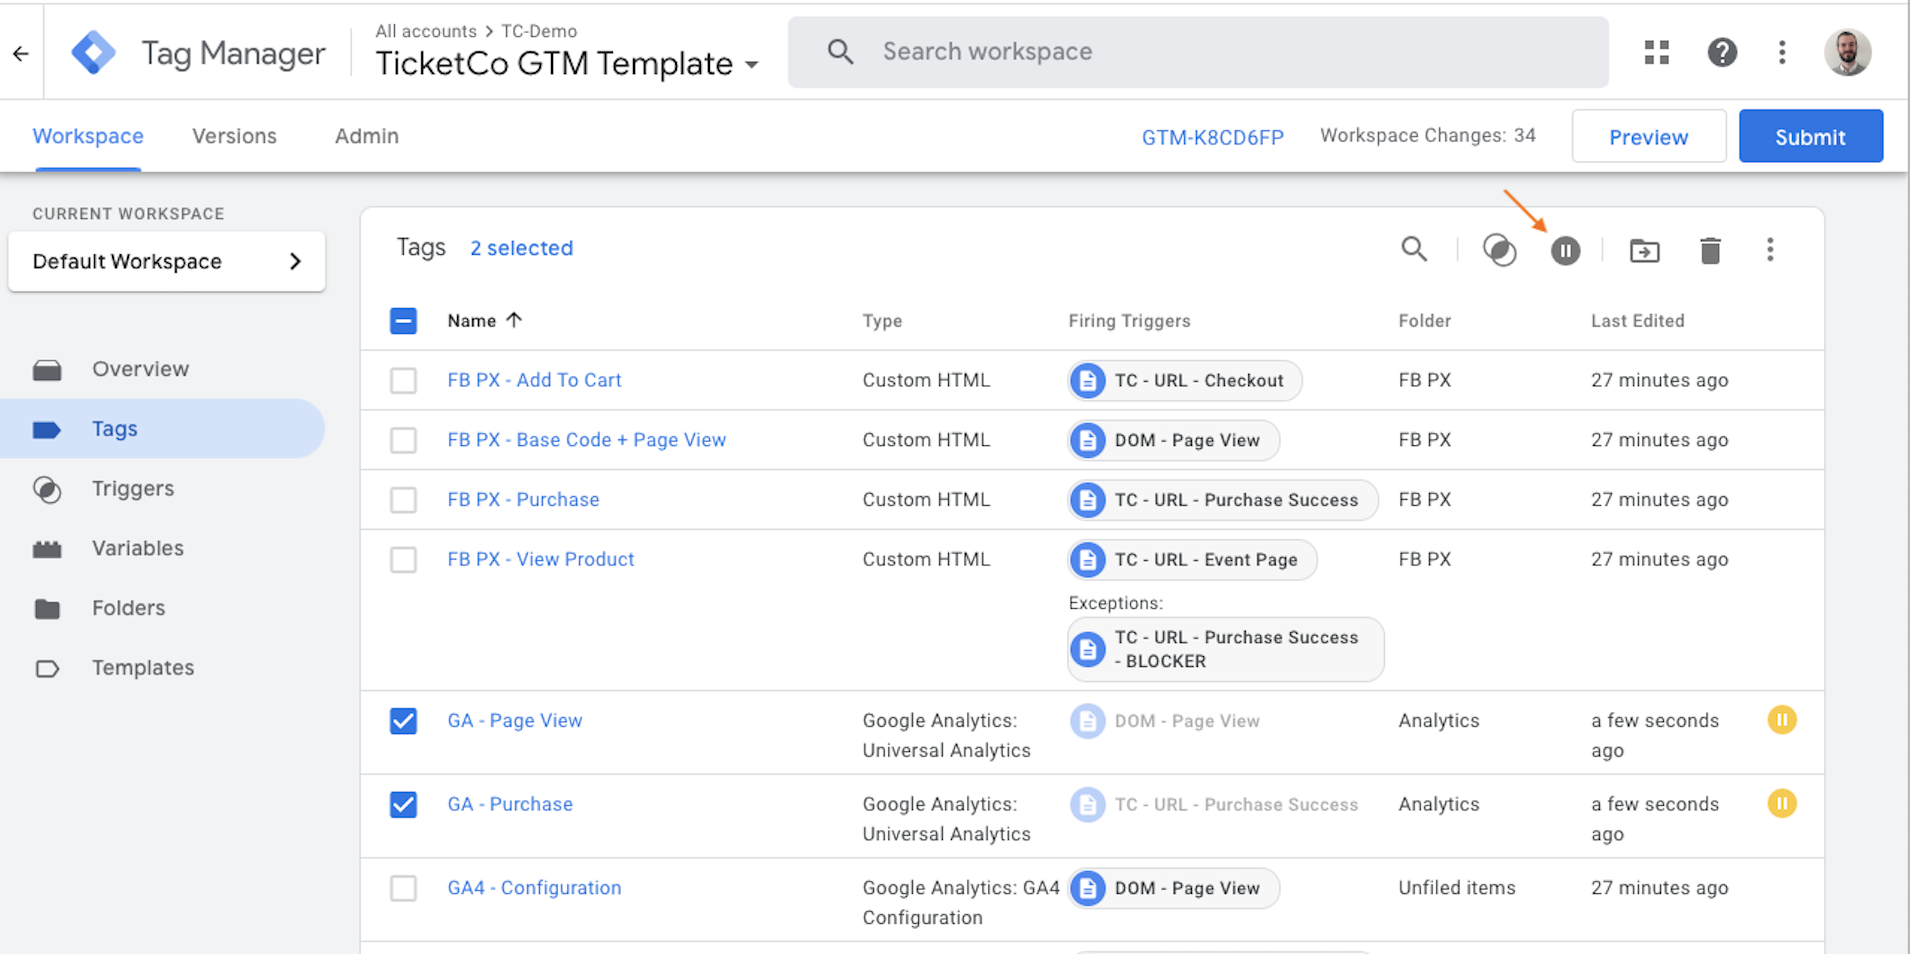Screen dimensions: 1910x954
Task: Click the Templates sidebar icon
Action: [x=47, y=669]
